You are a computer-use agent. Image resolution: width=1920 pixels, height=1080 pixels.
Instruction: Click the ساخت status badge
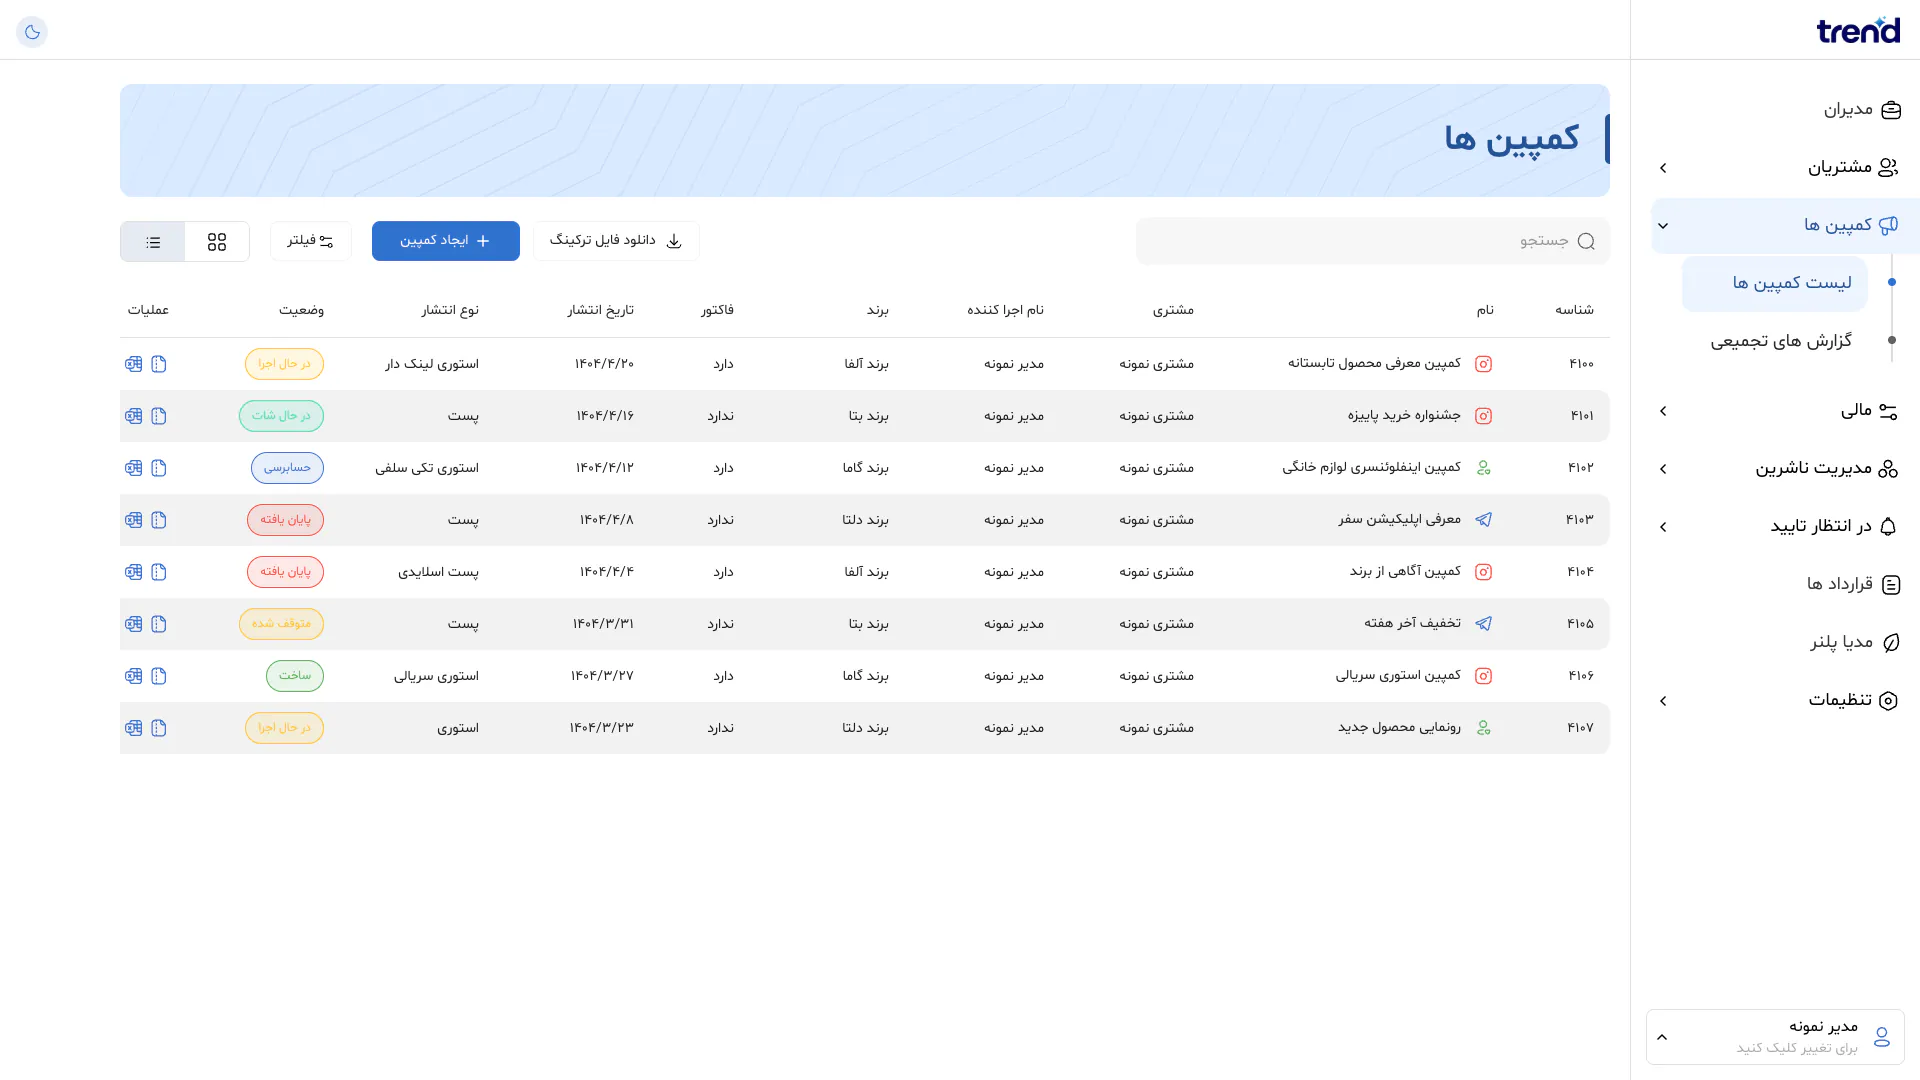[x=295, y=676]
